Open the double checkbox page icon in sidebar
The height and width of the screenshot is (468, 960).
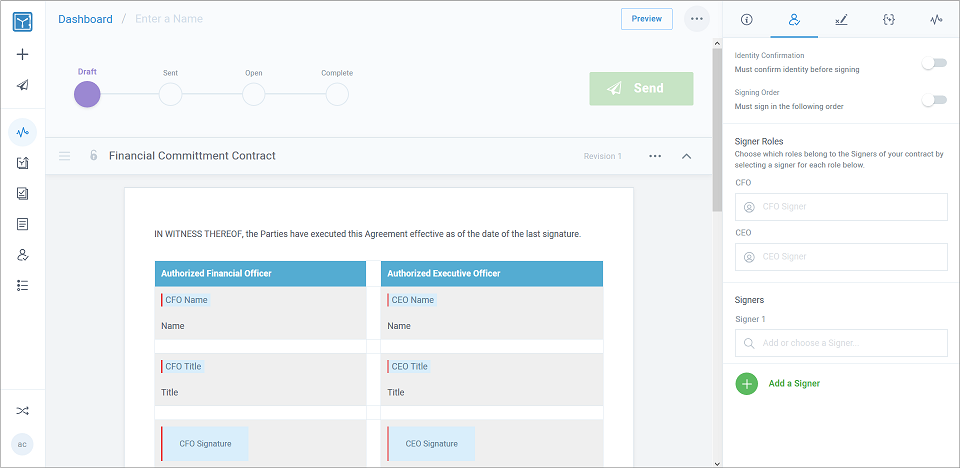tap(23, 194)
